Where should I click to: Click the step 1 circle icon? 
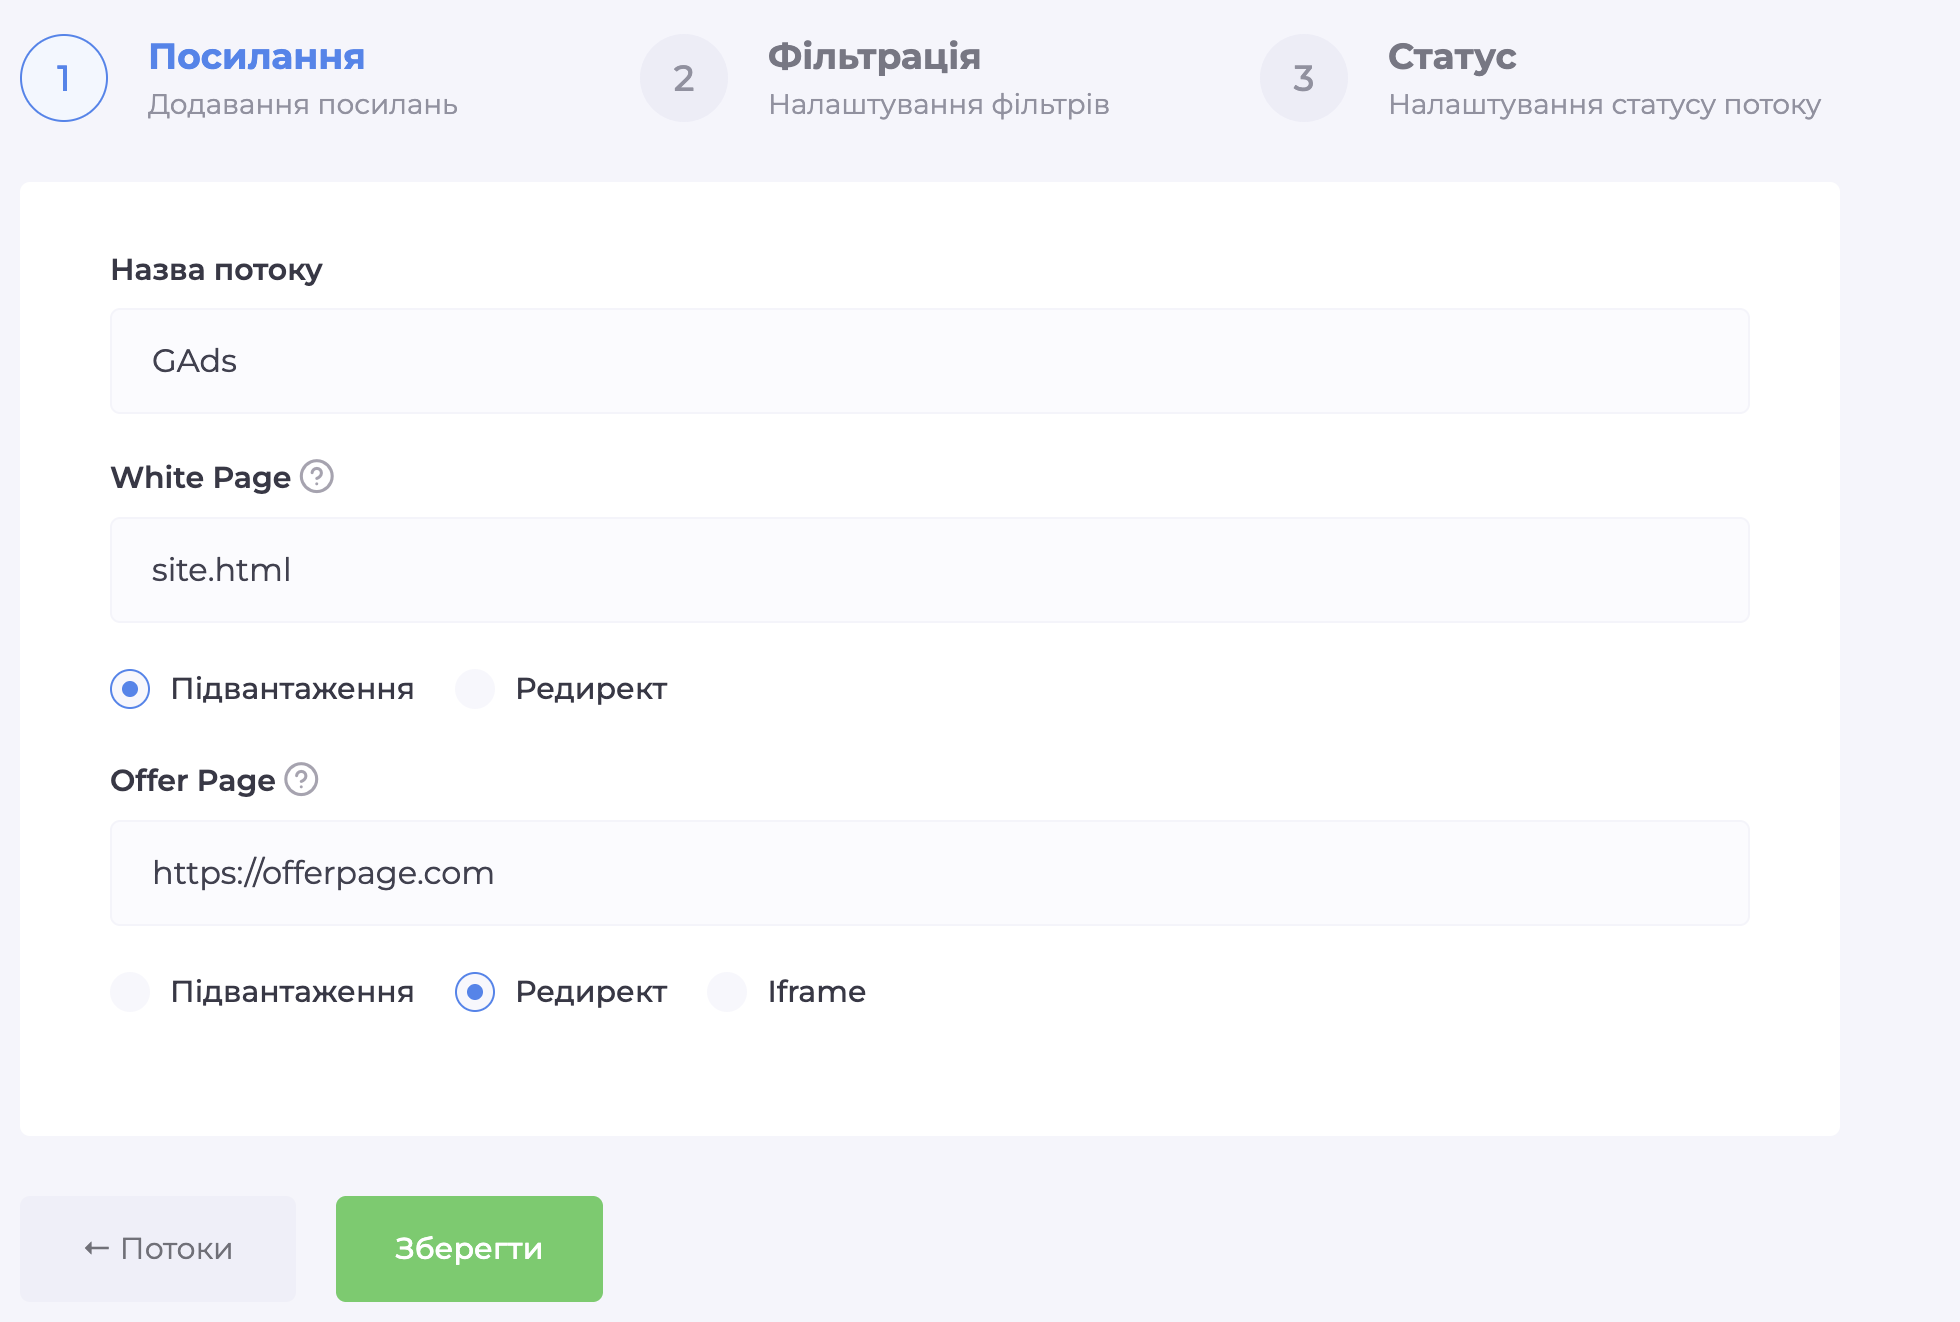pos(64,78)
